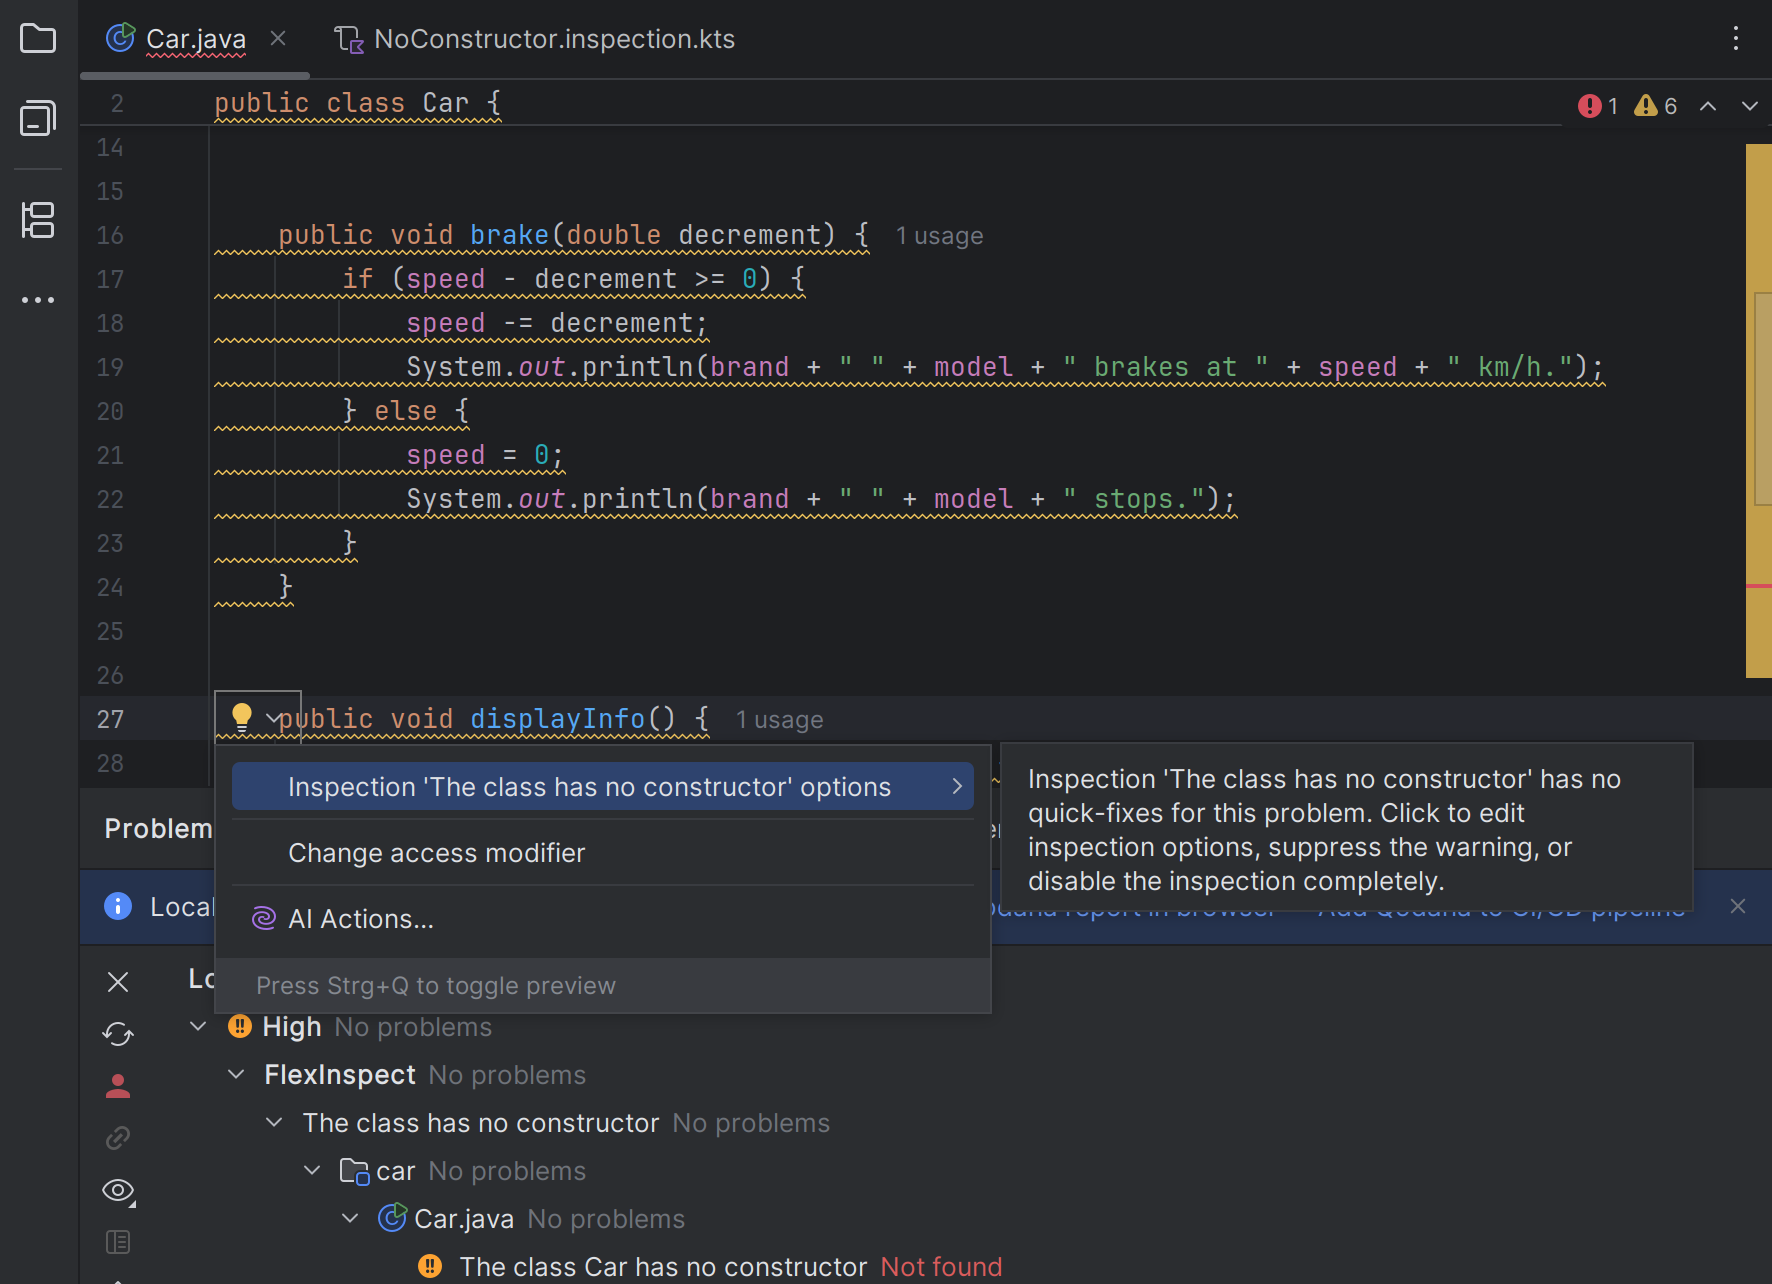Click the link icon in Problems sidebar

pos(118,1138)
